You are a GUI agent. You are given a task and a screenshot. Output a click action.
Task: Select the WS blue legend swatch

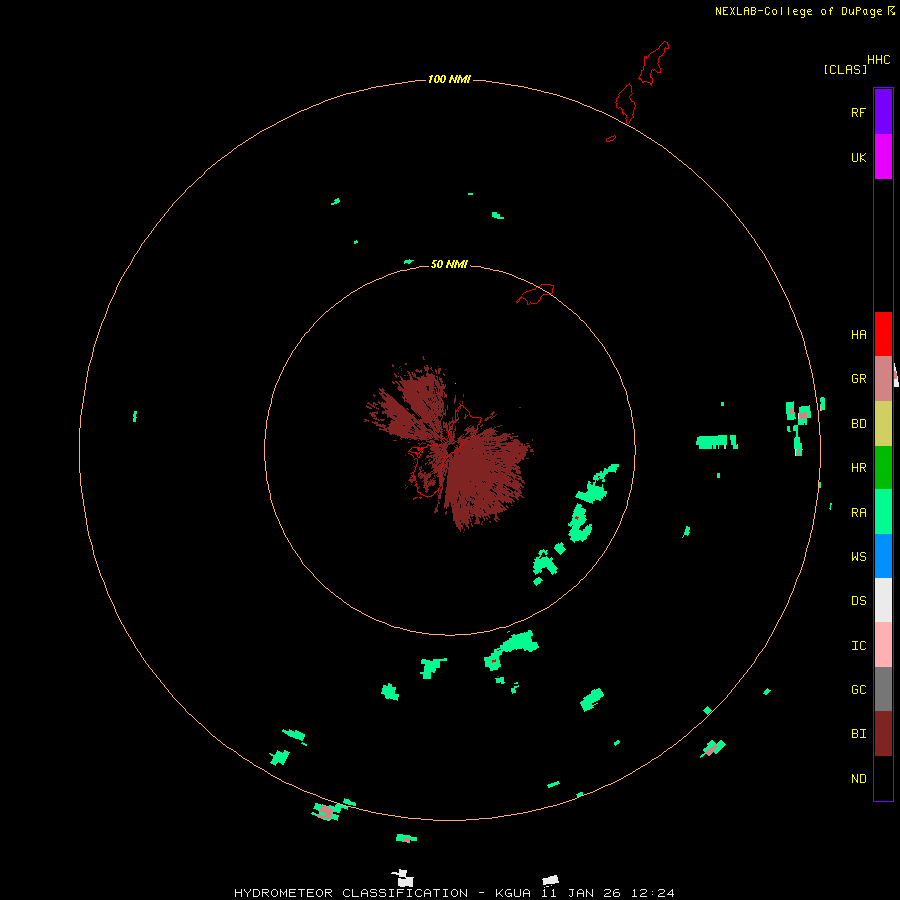tap(883, 556)
